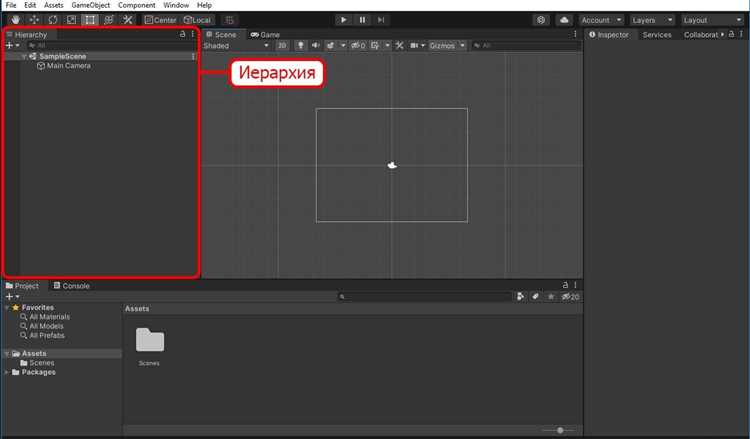Toggle scene effects icon
The height and width of the screenshot is (439, 750).
pos(331,46)
